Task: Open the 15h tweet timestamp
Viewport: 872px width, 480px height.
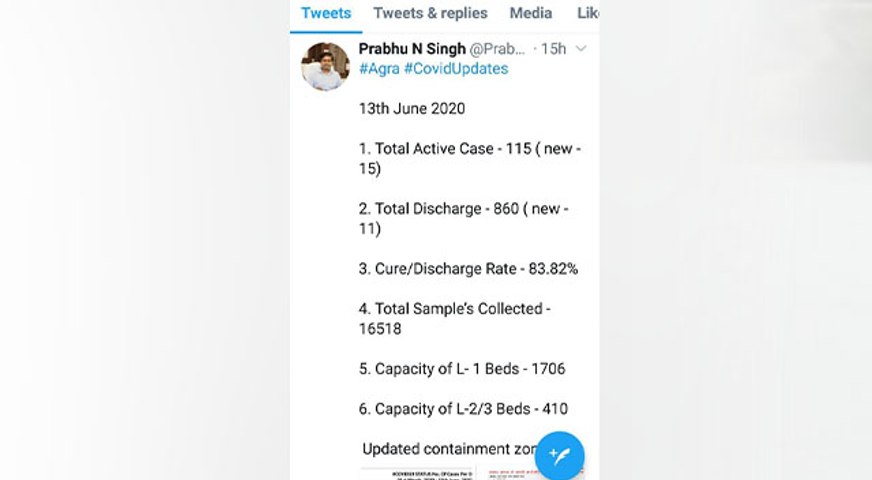Action: tap(553, 49)
